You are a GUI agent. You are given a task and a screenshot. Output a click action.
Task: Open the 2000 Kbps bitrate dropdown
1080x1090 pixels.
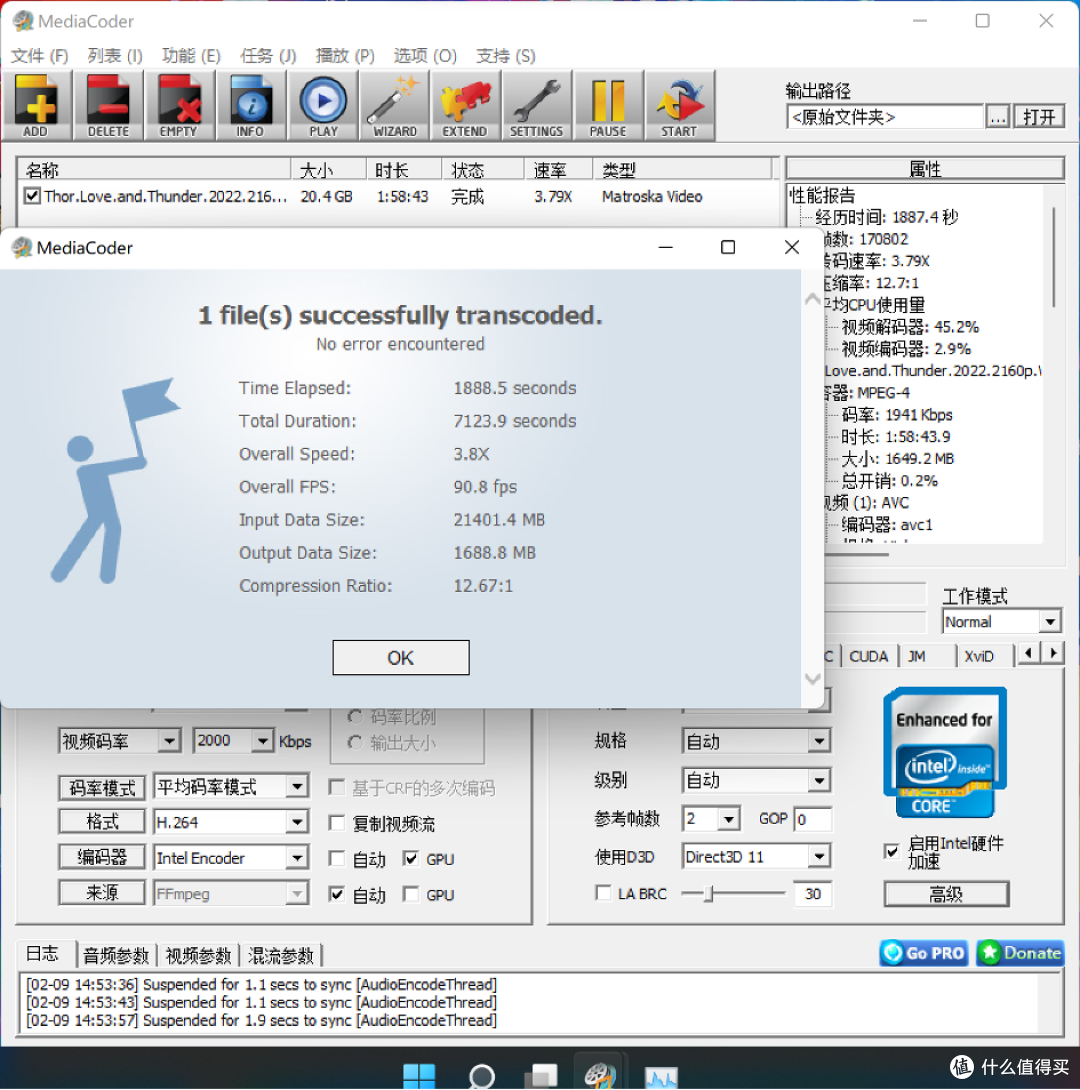262,741
